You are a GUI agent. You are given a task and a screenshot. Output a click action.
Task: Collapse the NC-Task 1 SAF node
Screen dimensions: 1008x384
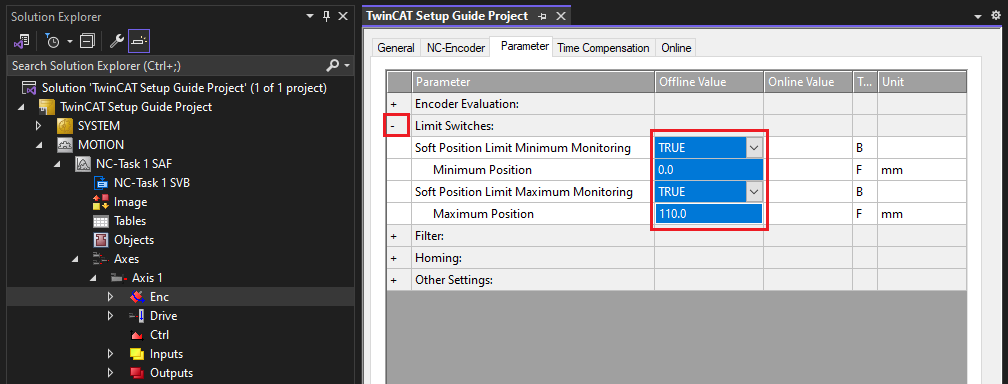tap(57, 164)
